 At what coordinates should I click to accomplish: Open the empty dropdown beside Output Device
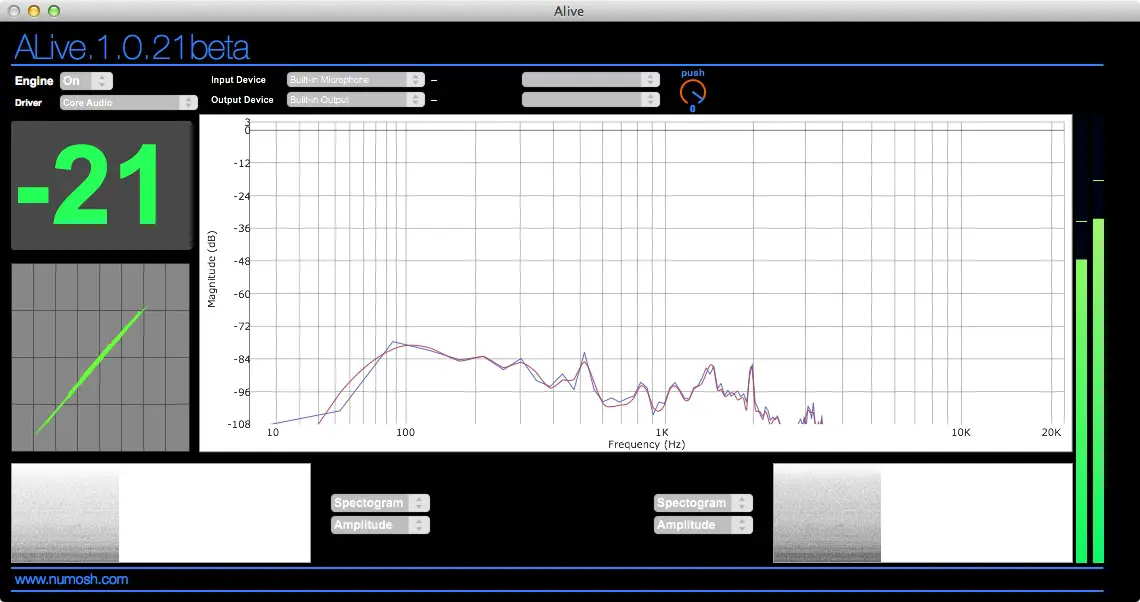590,100
